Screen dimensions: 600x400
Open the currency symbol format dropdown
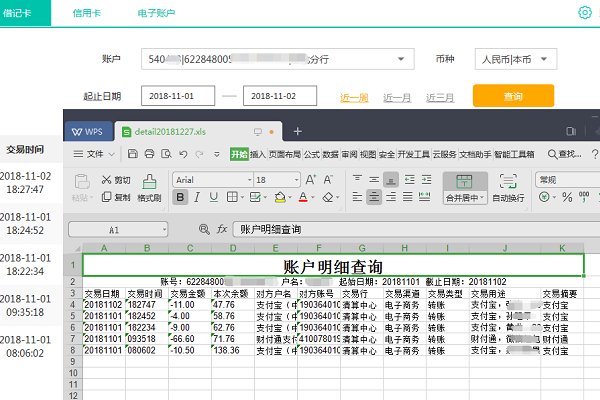coord(554,198)
